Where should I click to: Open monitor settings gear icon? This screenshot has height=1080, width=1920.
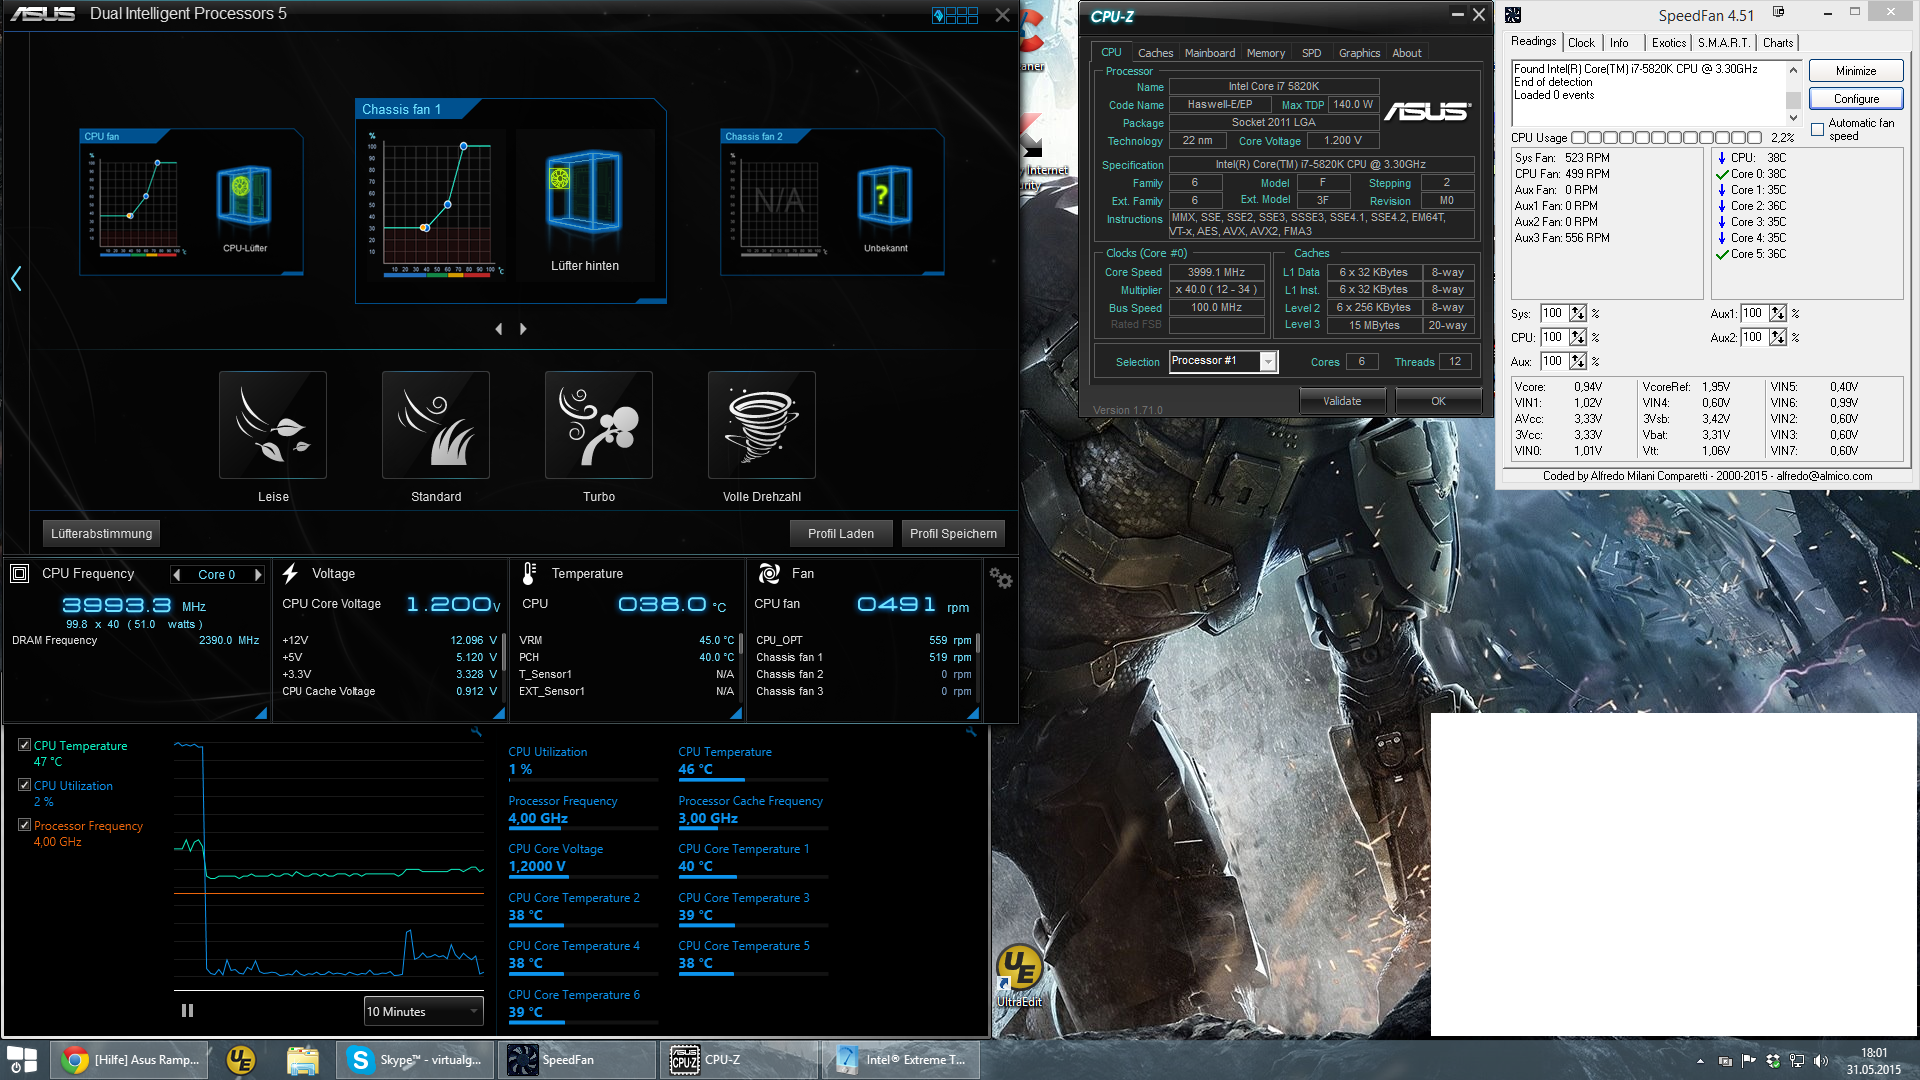pos(1000,578)
